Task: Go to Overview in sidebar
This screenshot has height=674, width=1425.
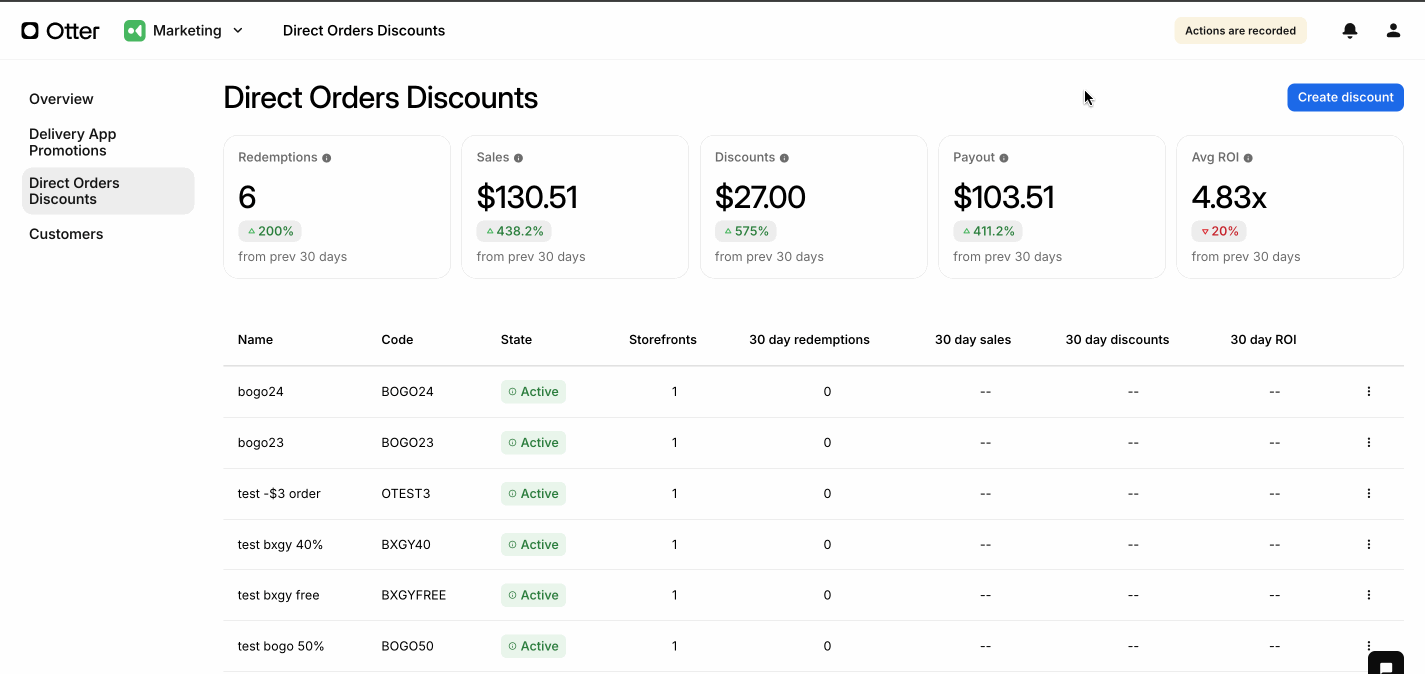Action: coord(61,99)
